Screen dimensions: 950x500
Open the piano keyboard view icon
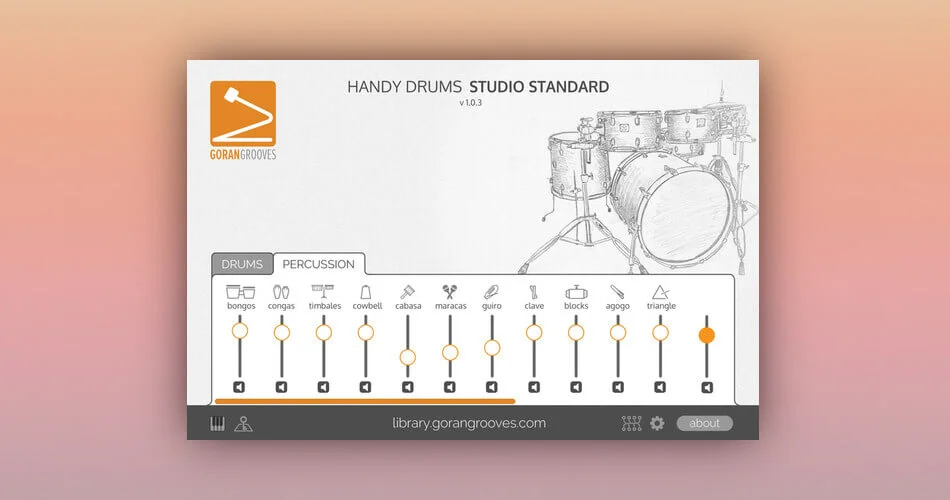[x=218, y=424]
